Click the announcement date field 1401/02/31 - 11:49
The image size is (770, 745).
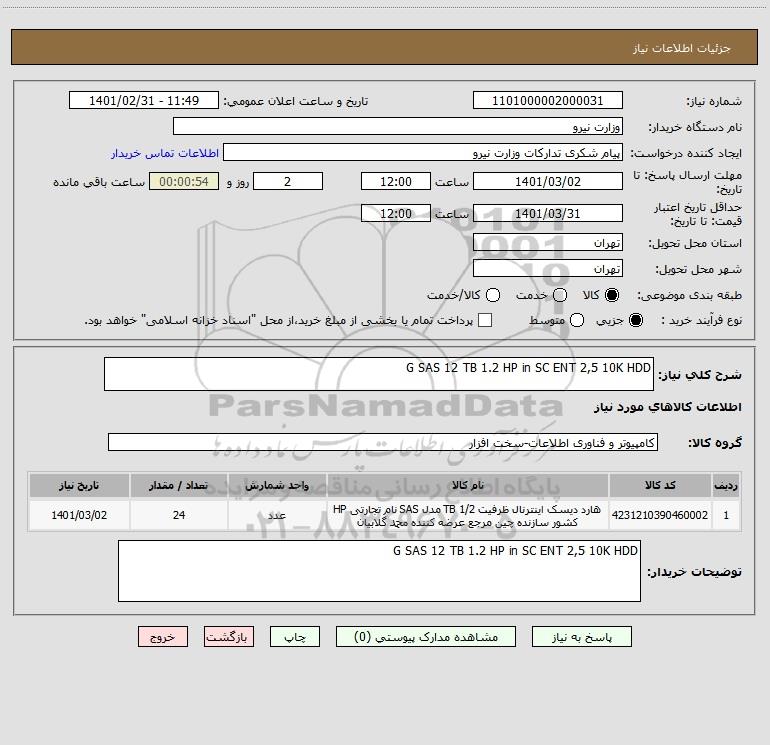click(144, 101)
